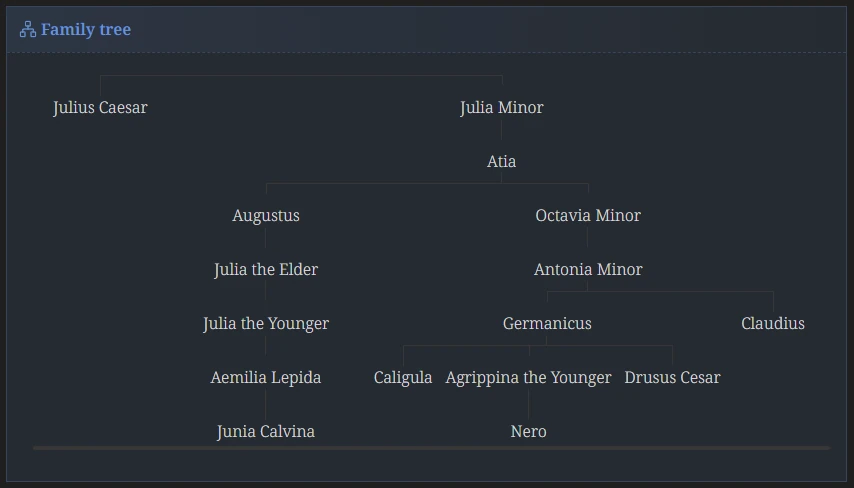Click the horizontal scrollbar below the tree
The width and height of the screenshot is (854, 488).
[x=431, y=448]
